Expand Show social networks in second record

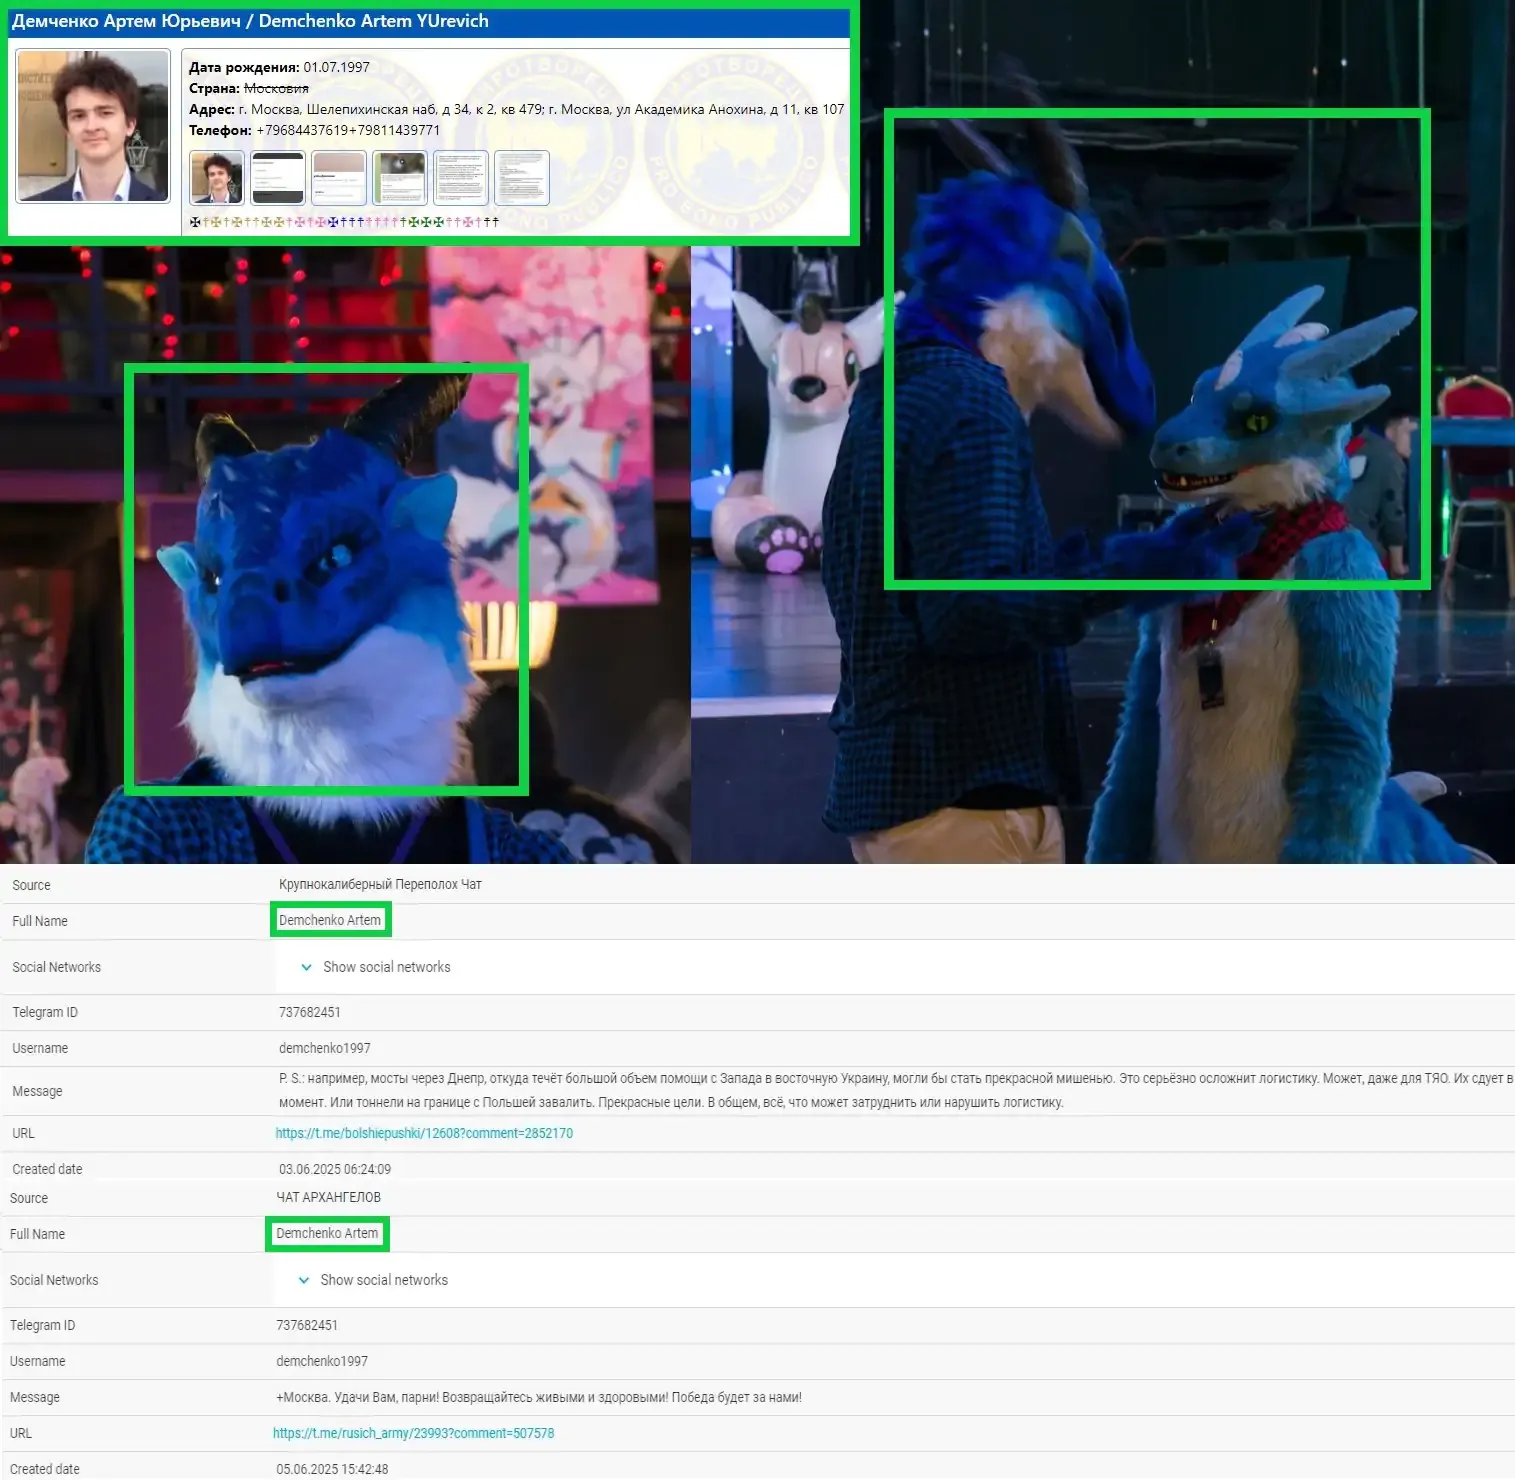coord(383,1280)
